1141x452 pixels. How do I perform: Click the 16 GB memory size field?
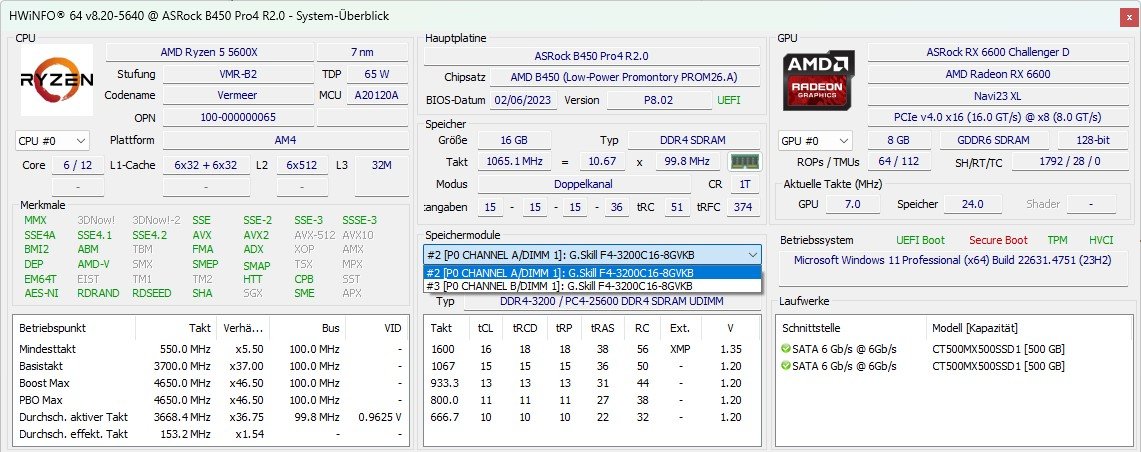tap(514, 140)
